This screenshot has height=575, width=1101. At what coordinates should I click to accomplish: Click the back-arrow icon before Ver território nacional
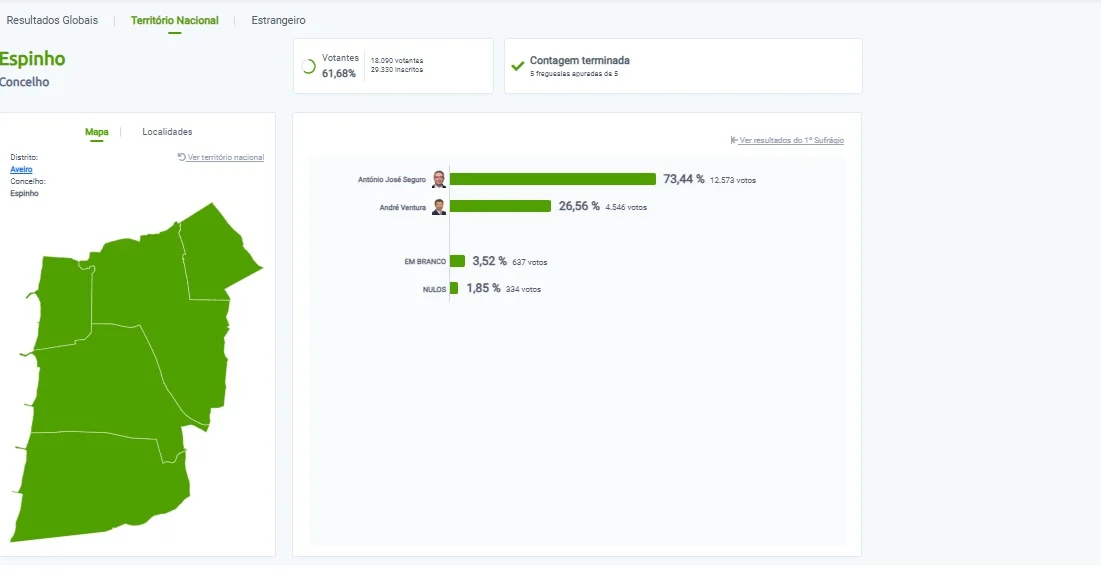pos(181,157)
